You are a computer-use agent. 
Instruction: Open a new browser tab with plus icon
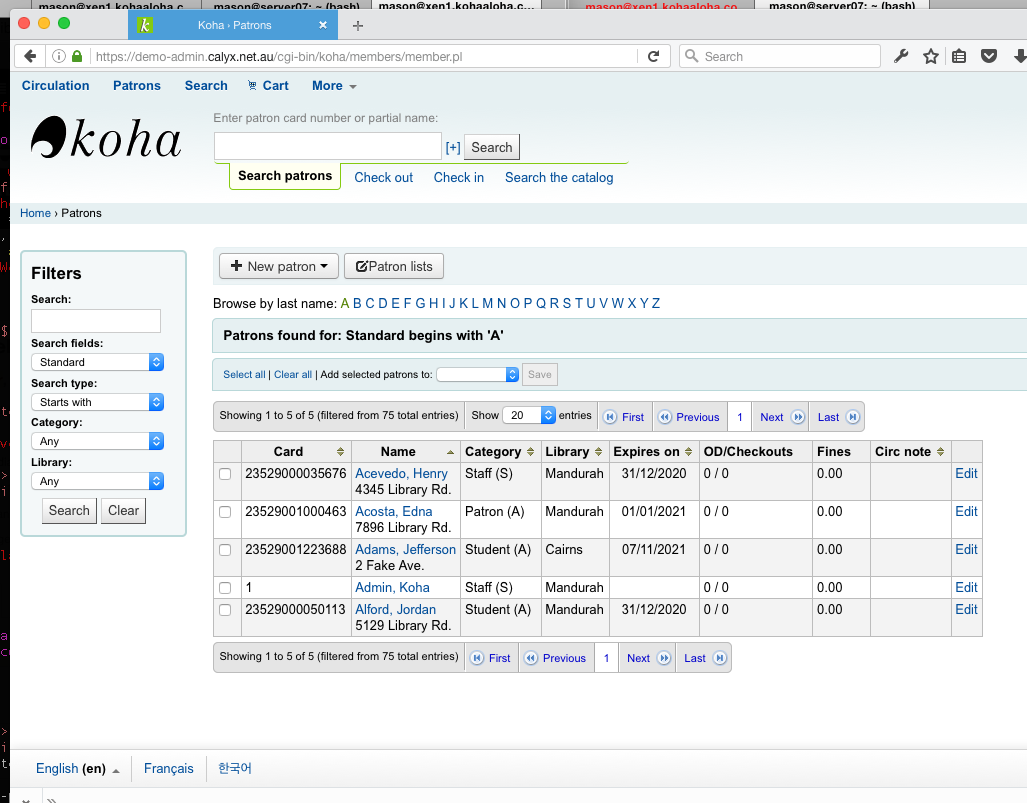click(x=358, y=25)
